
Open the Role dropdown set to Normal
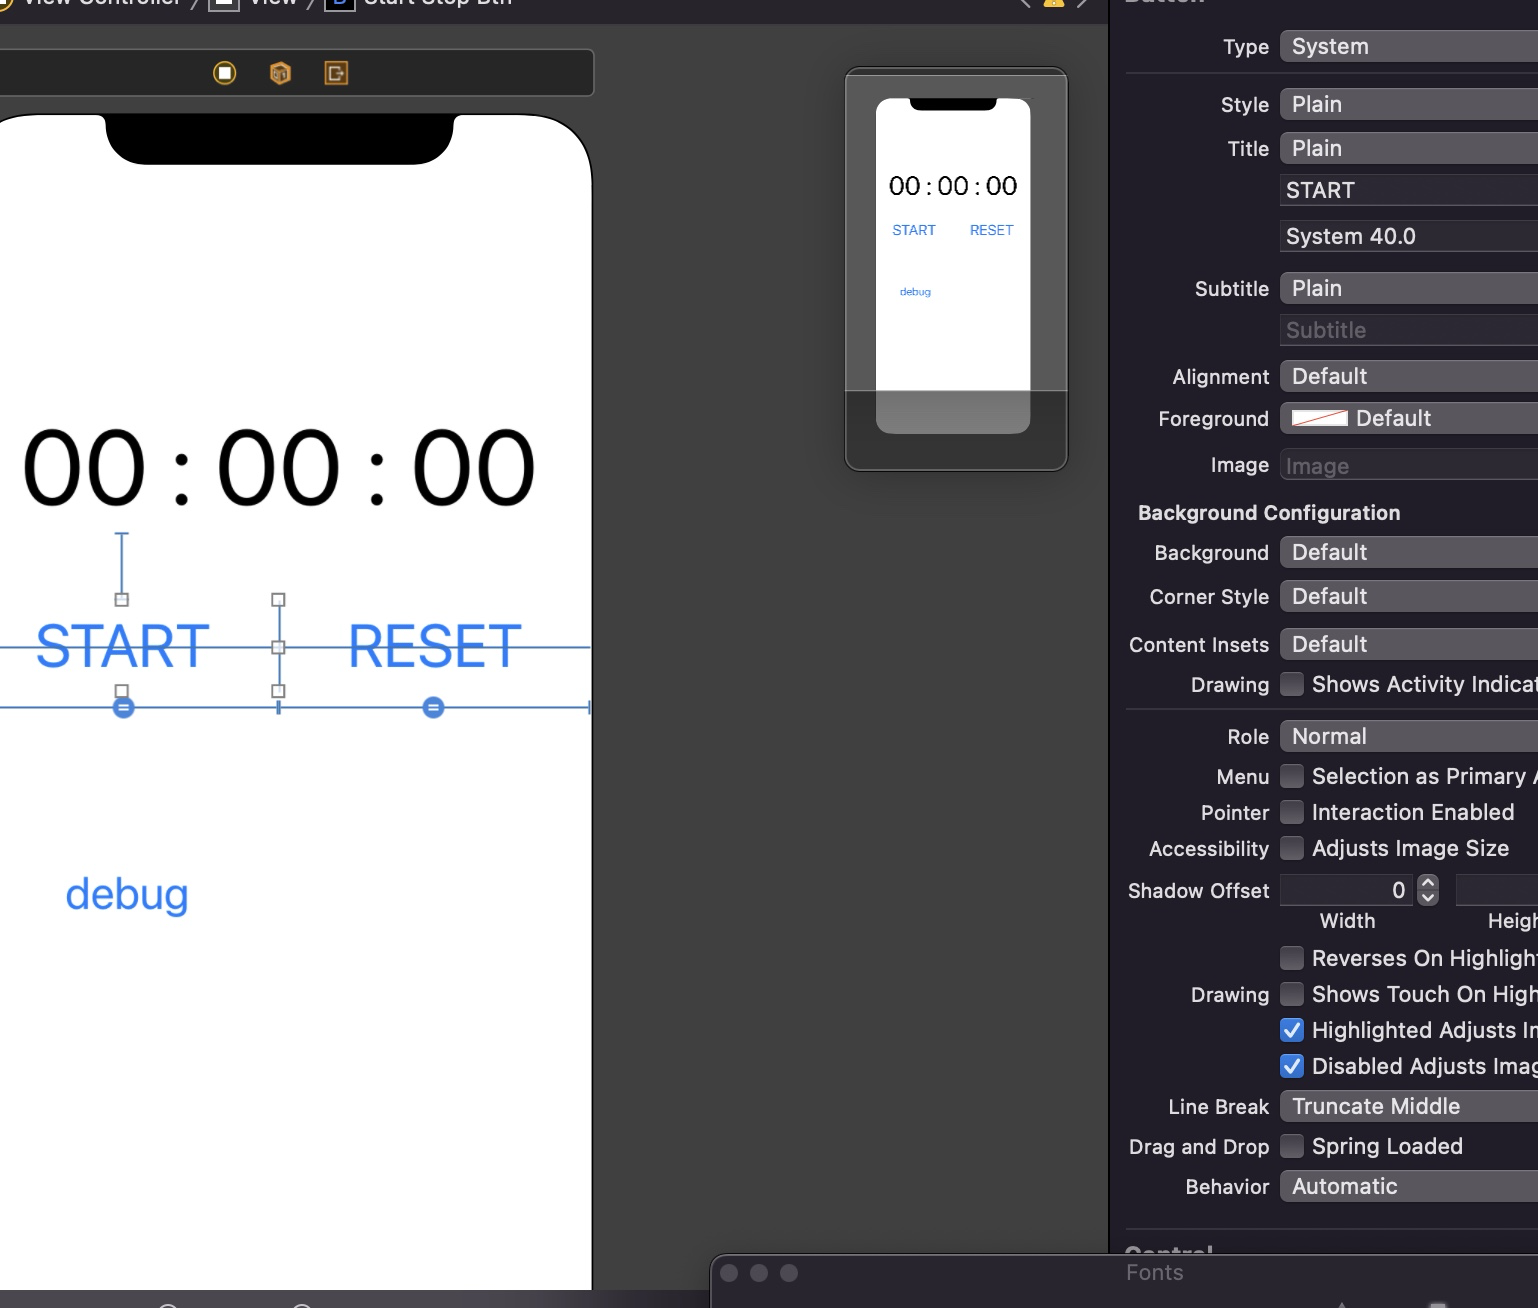(1409, 736)
